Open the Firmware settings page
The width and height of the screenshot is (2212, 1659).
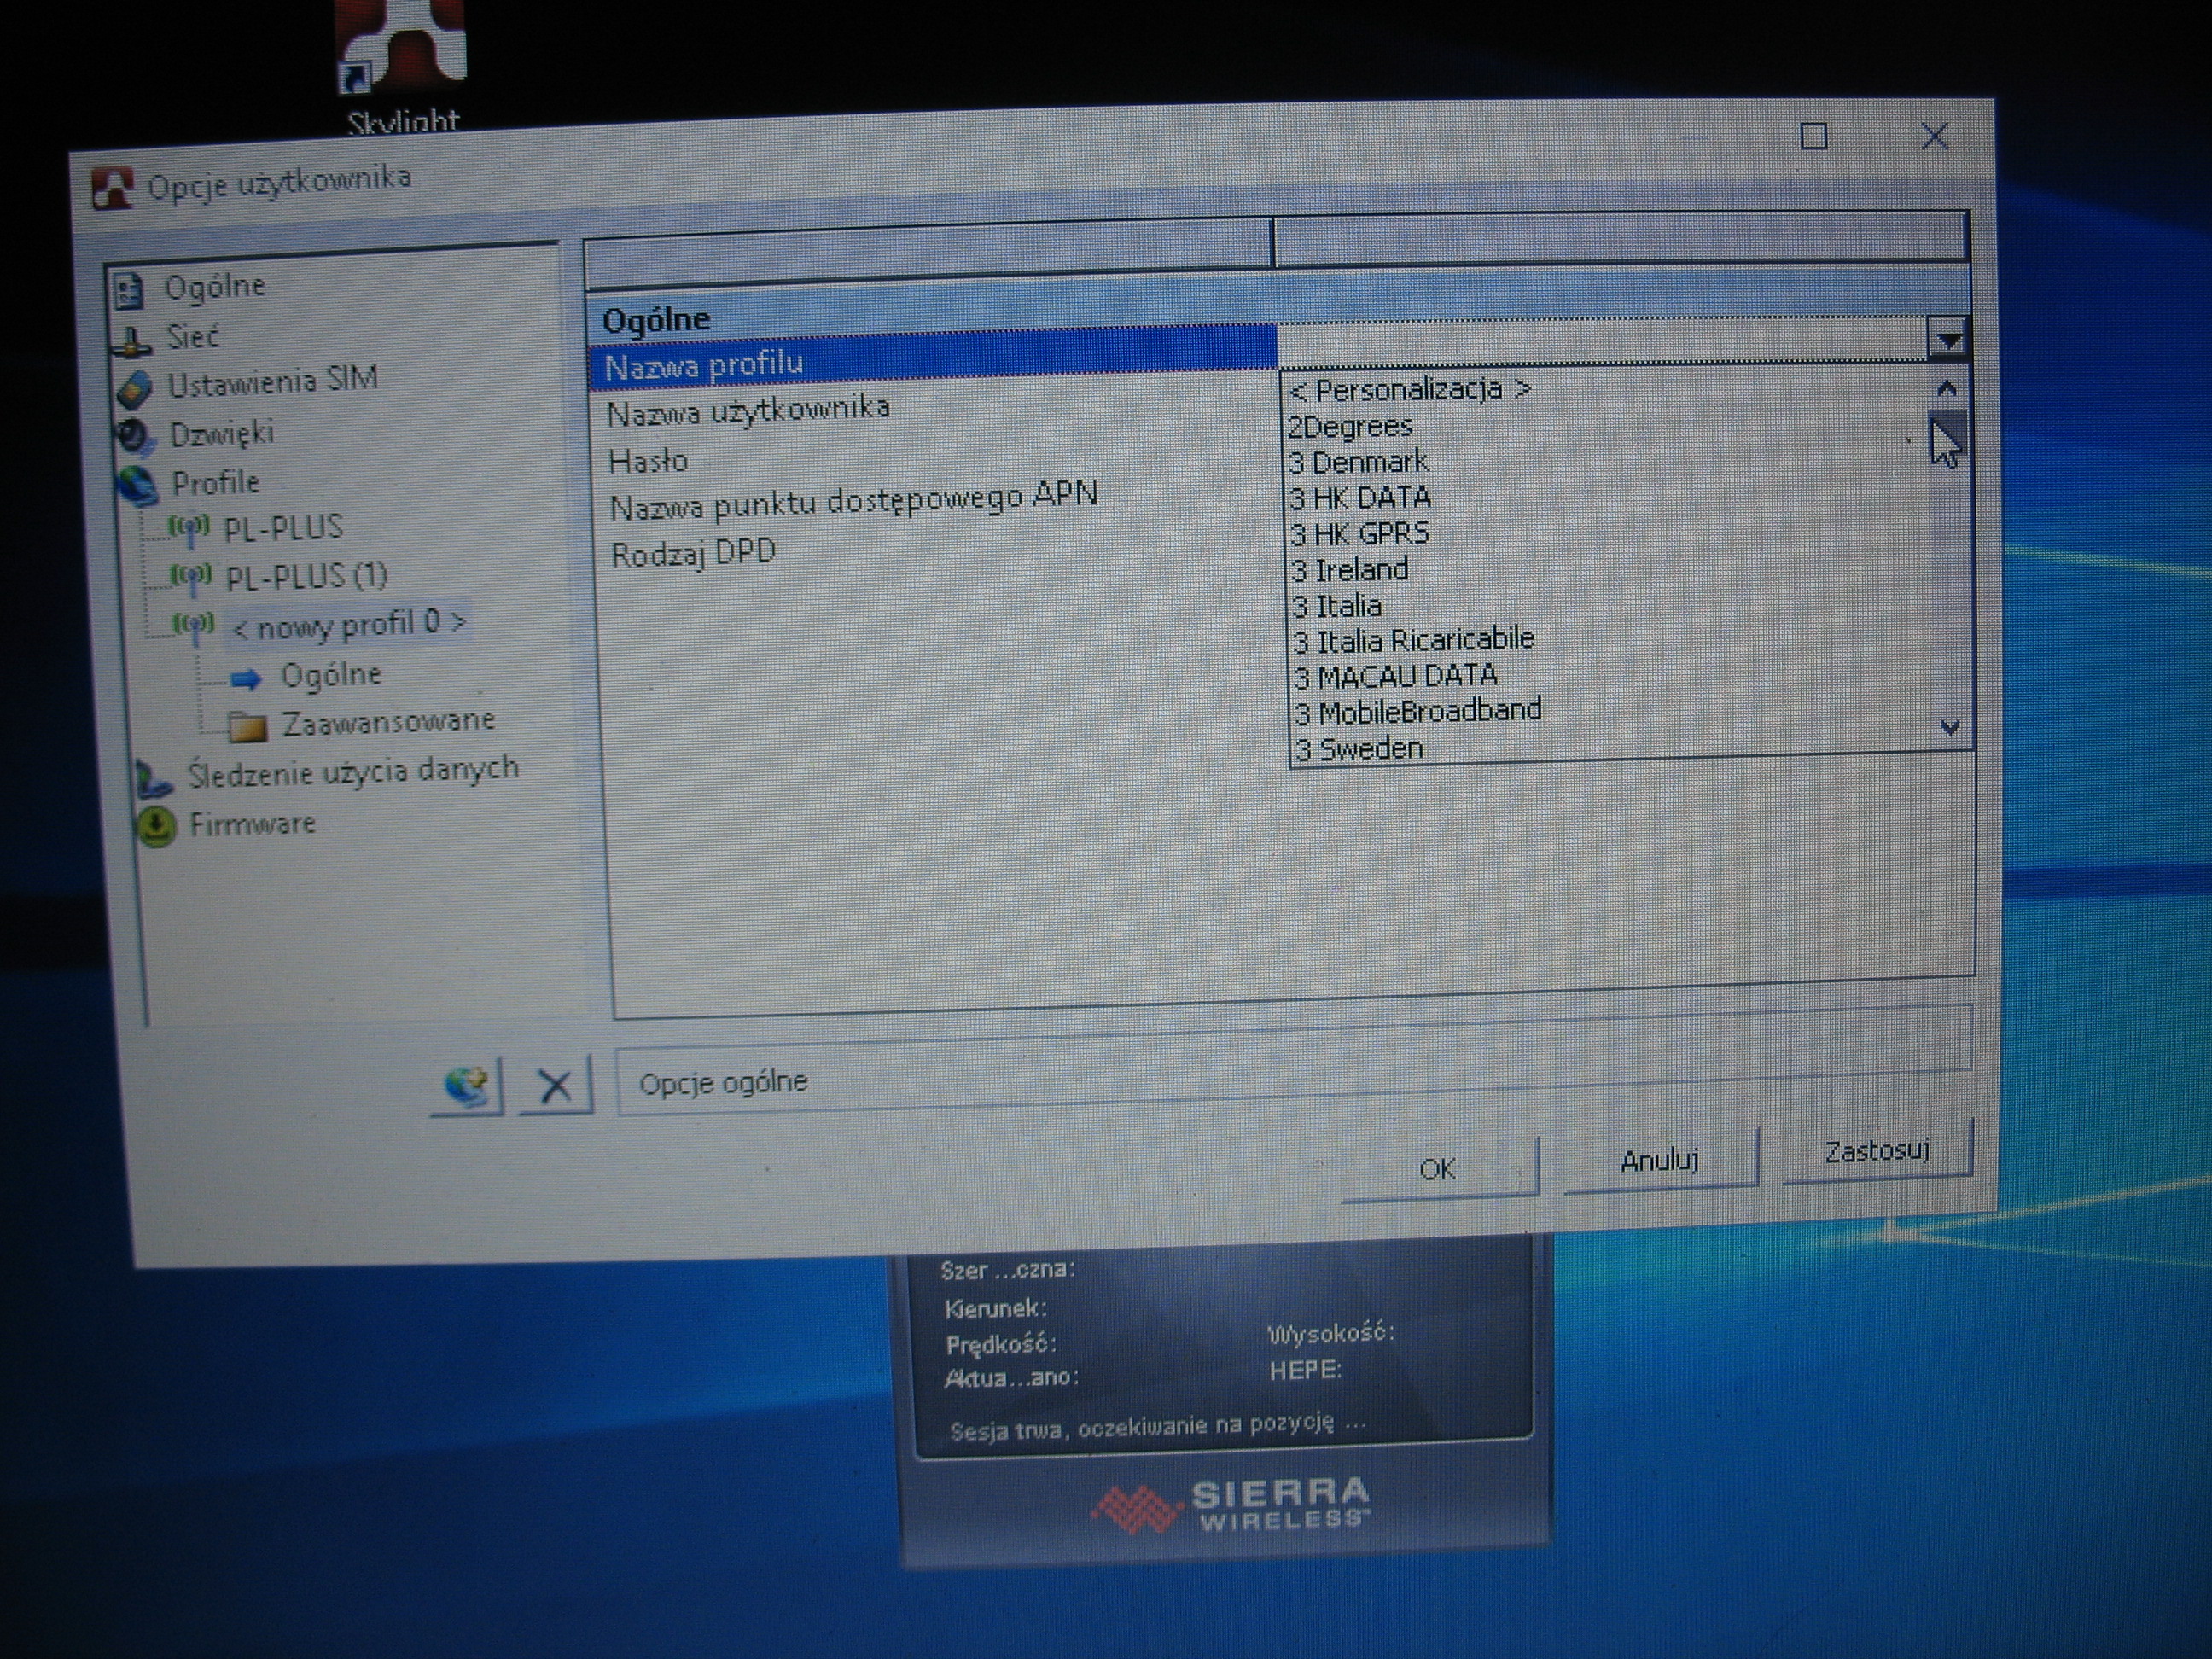[252, 824]
